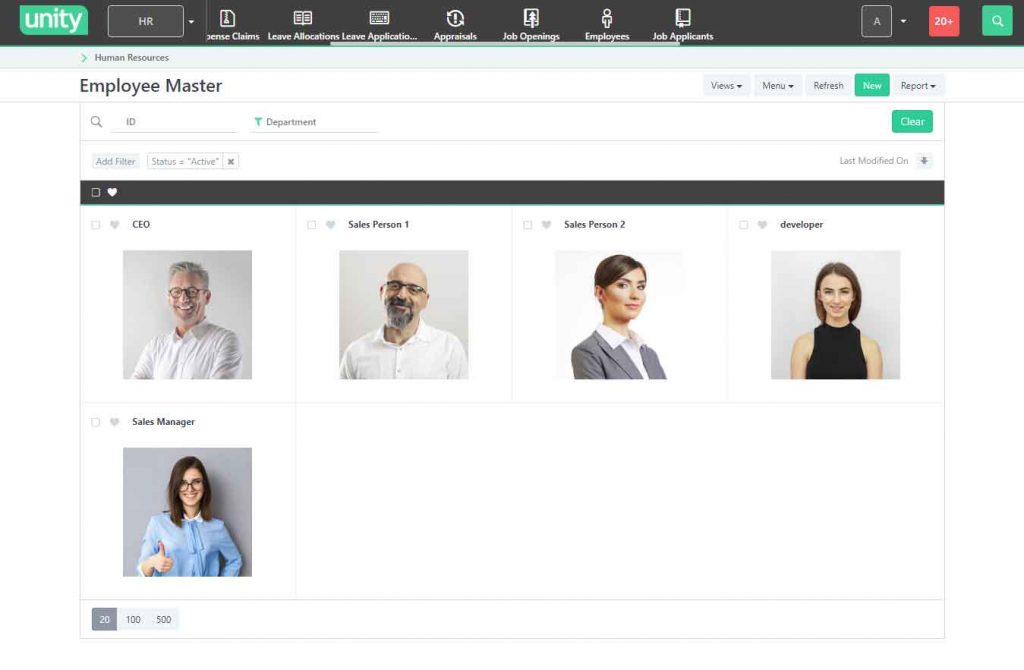Expand the Report dropdown
Viewport: 1024px width, 670px height.
click(917, 86)
